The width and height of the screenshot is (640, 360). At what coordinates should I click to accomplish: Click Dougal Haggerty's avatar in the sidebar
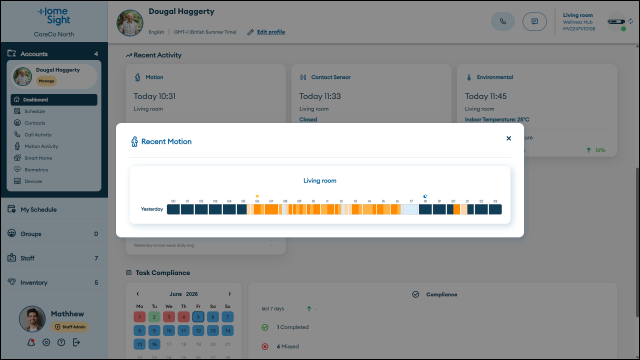22,76
